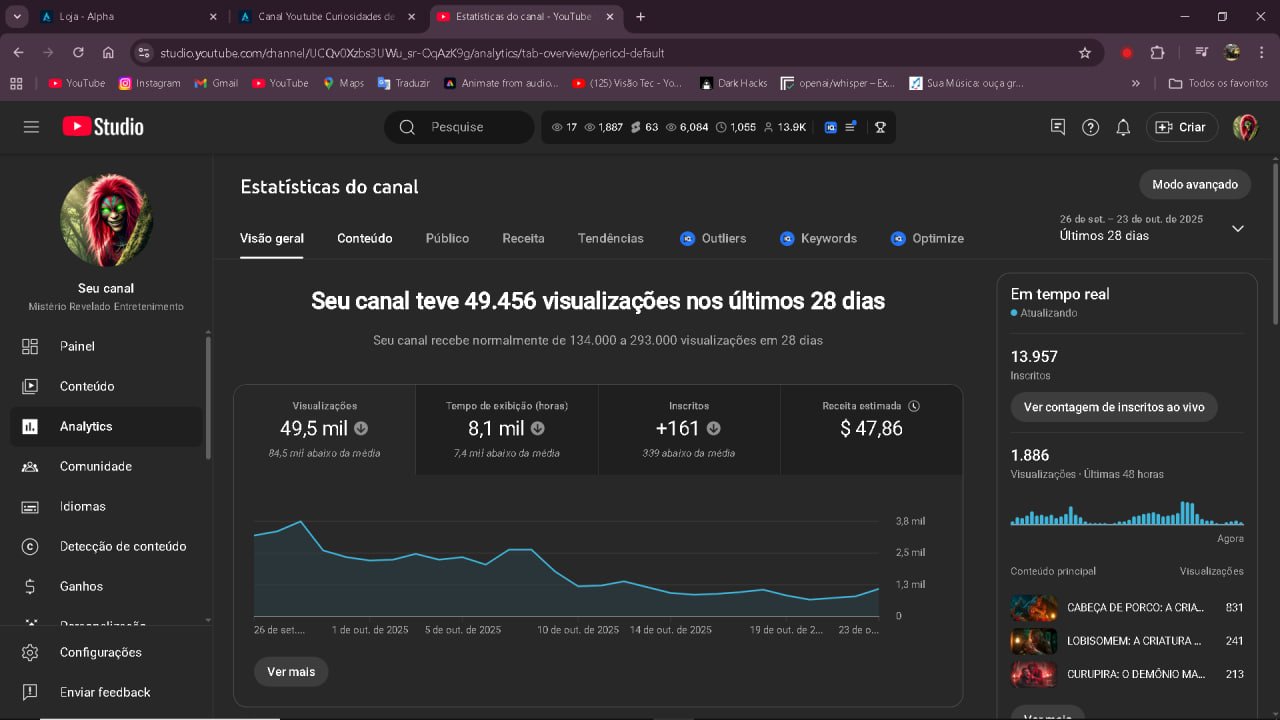Expand the Últimos 28 dias date range dropdown
The height and width of the screenshot is (720, 1280).
[x=1237, y=228]
